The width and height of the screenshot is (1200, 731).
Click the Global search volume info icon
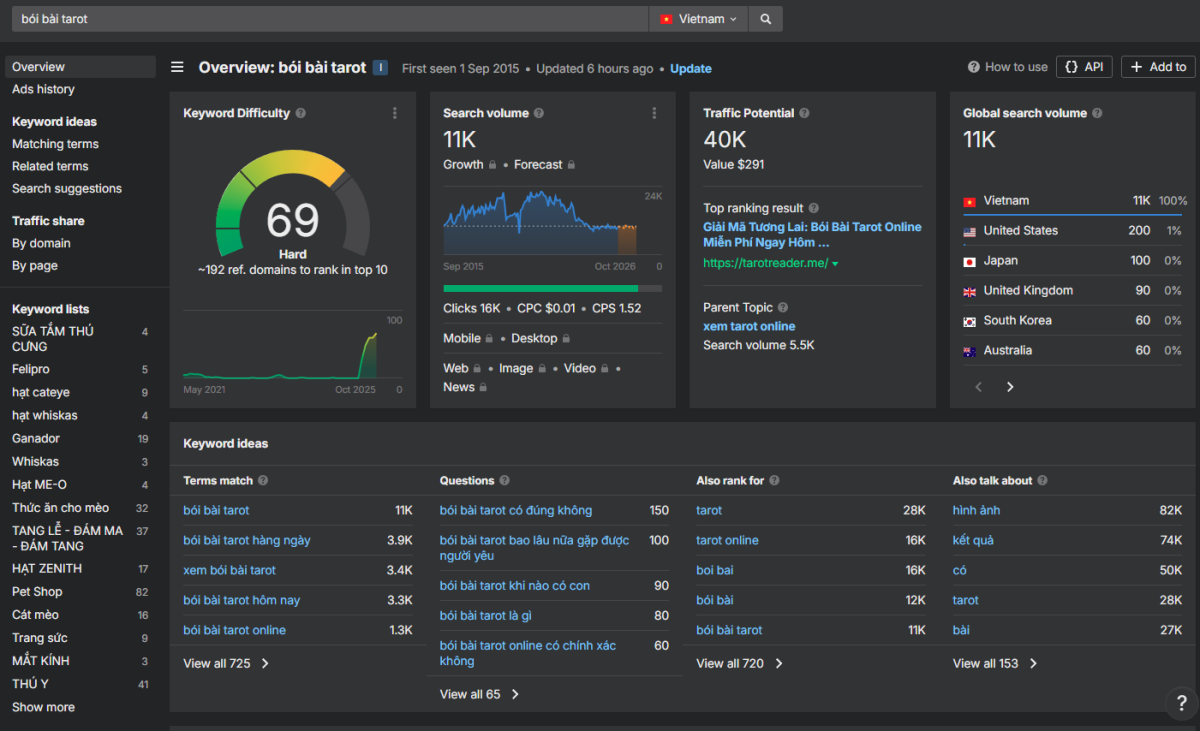1097,114
